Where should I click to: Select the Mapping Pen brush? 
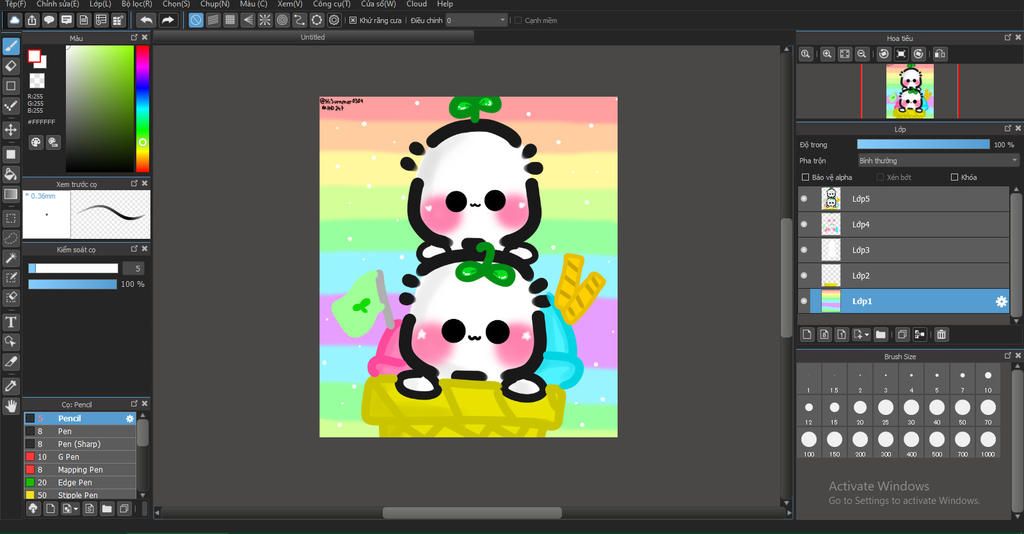tap(80, 469)
